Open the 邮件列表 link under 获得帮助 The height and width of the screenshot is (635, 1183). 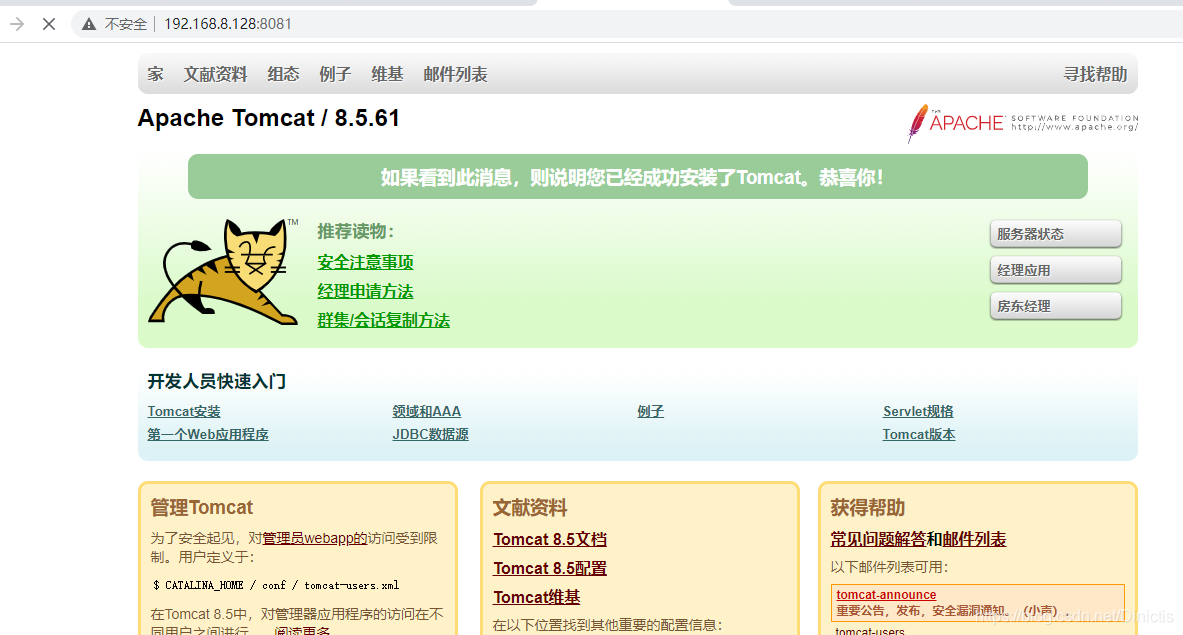coord(974,539)
